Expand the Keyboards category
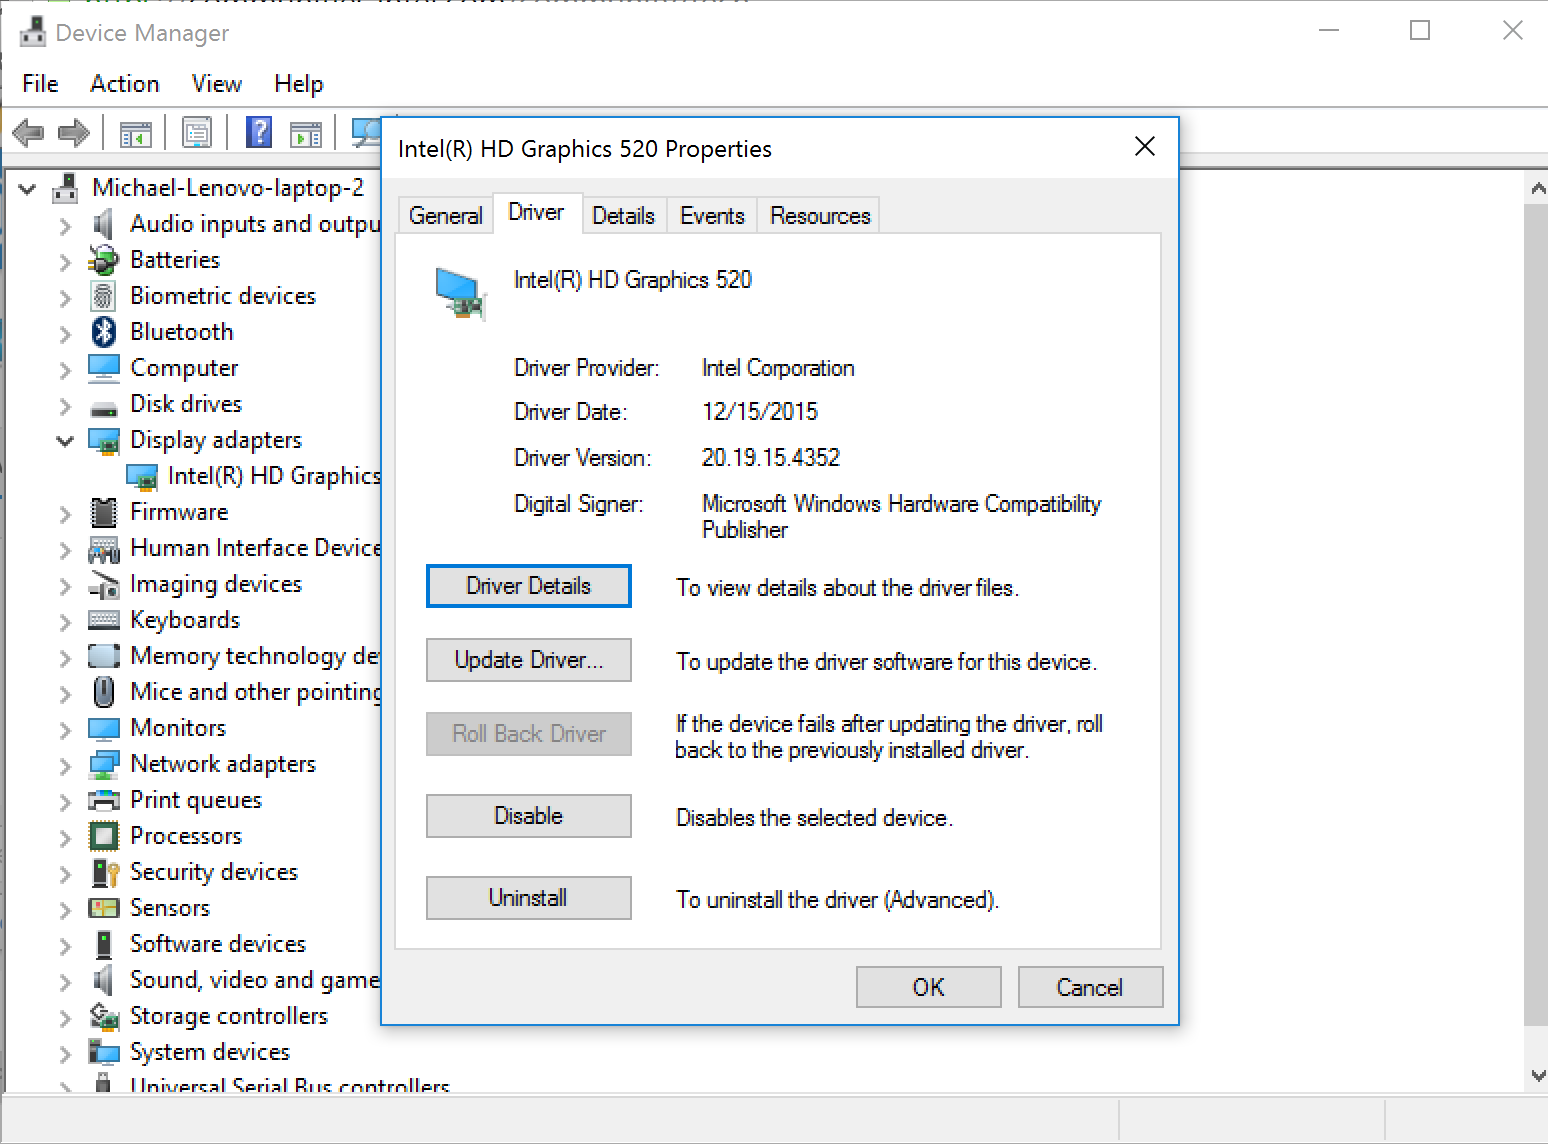 65,622
